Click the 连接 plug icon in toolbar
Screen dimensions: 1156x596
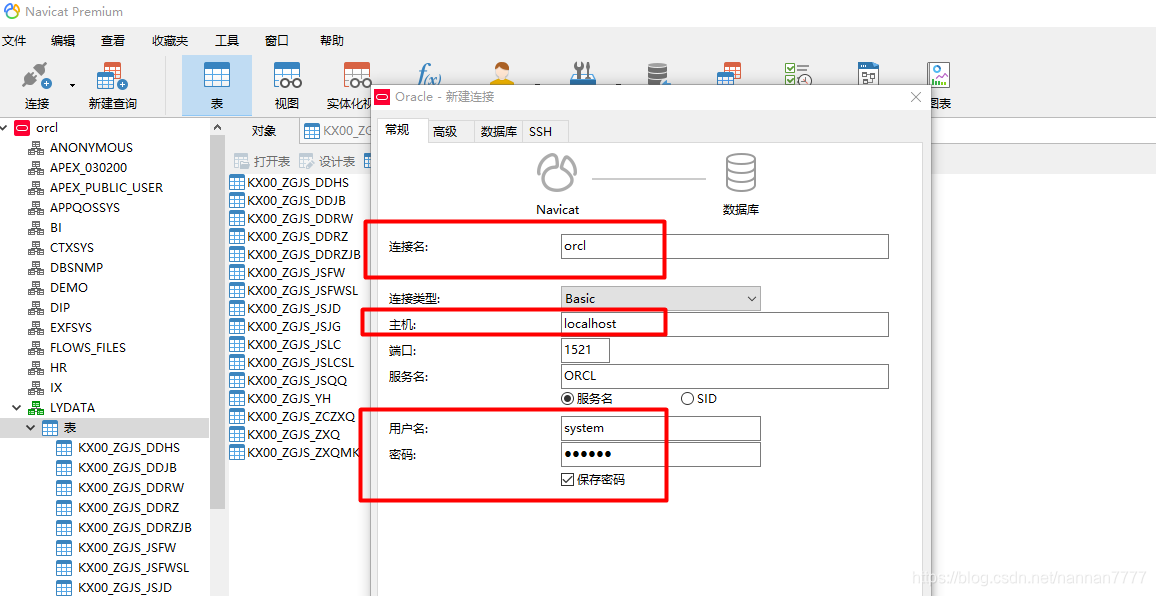click(x=37, y=76)
